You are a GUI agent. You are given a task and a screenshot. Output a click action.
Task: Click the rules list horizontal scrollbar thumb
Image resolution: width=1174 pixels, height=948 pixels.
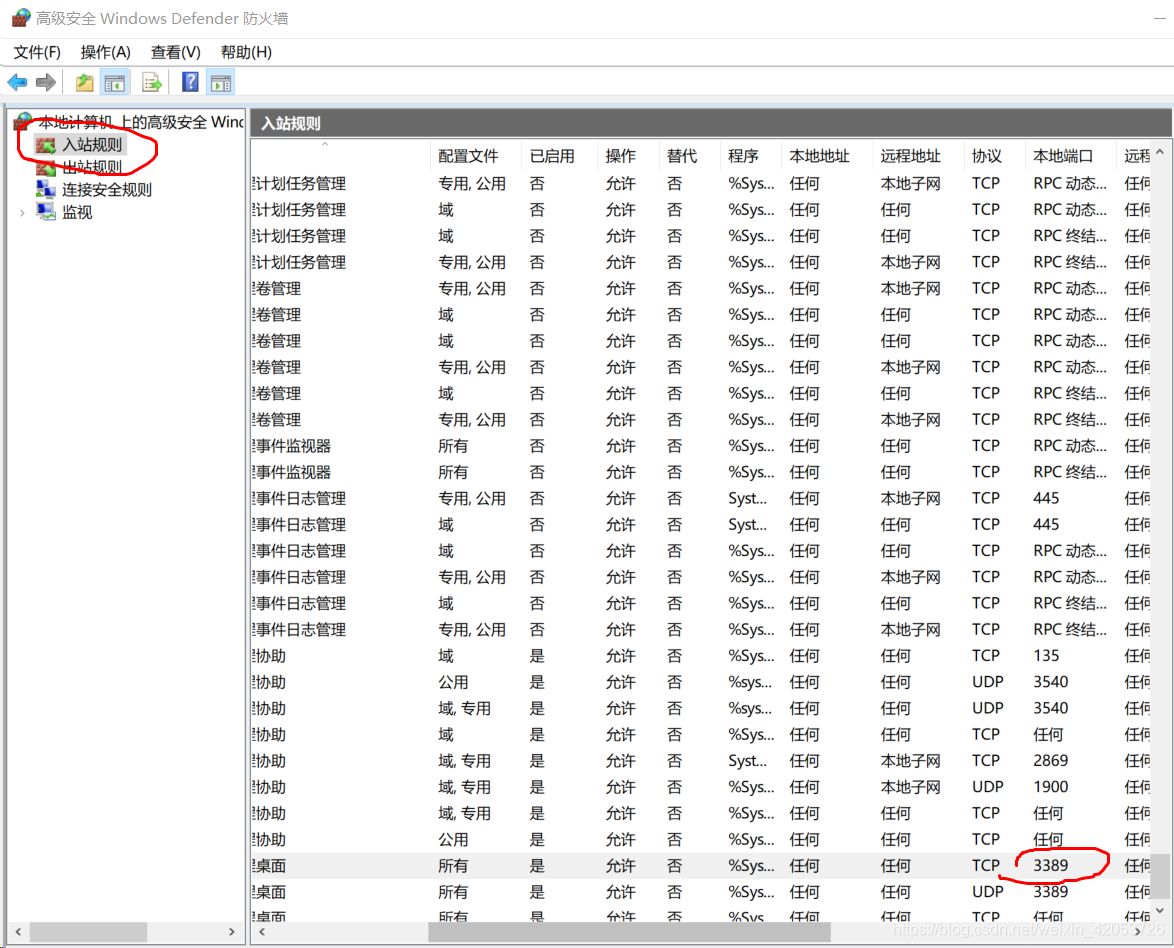[629, 932]
